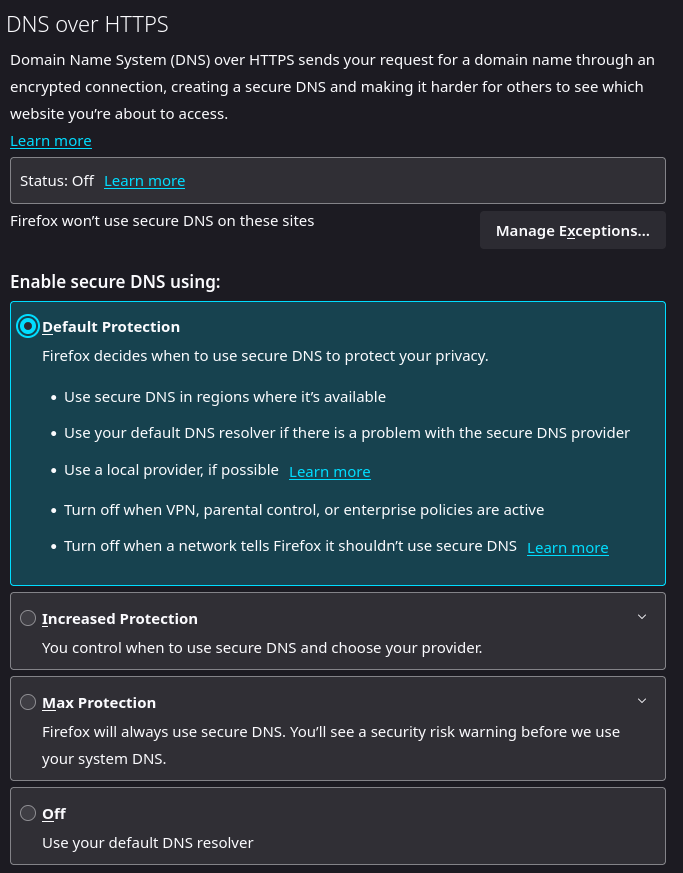Click 'You control when to use secure DNS' description
Viewport: 683px width, 873px height.
pyautogui.click(x=262, y=648)
